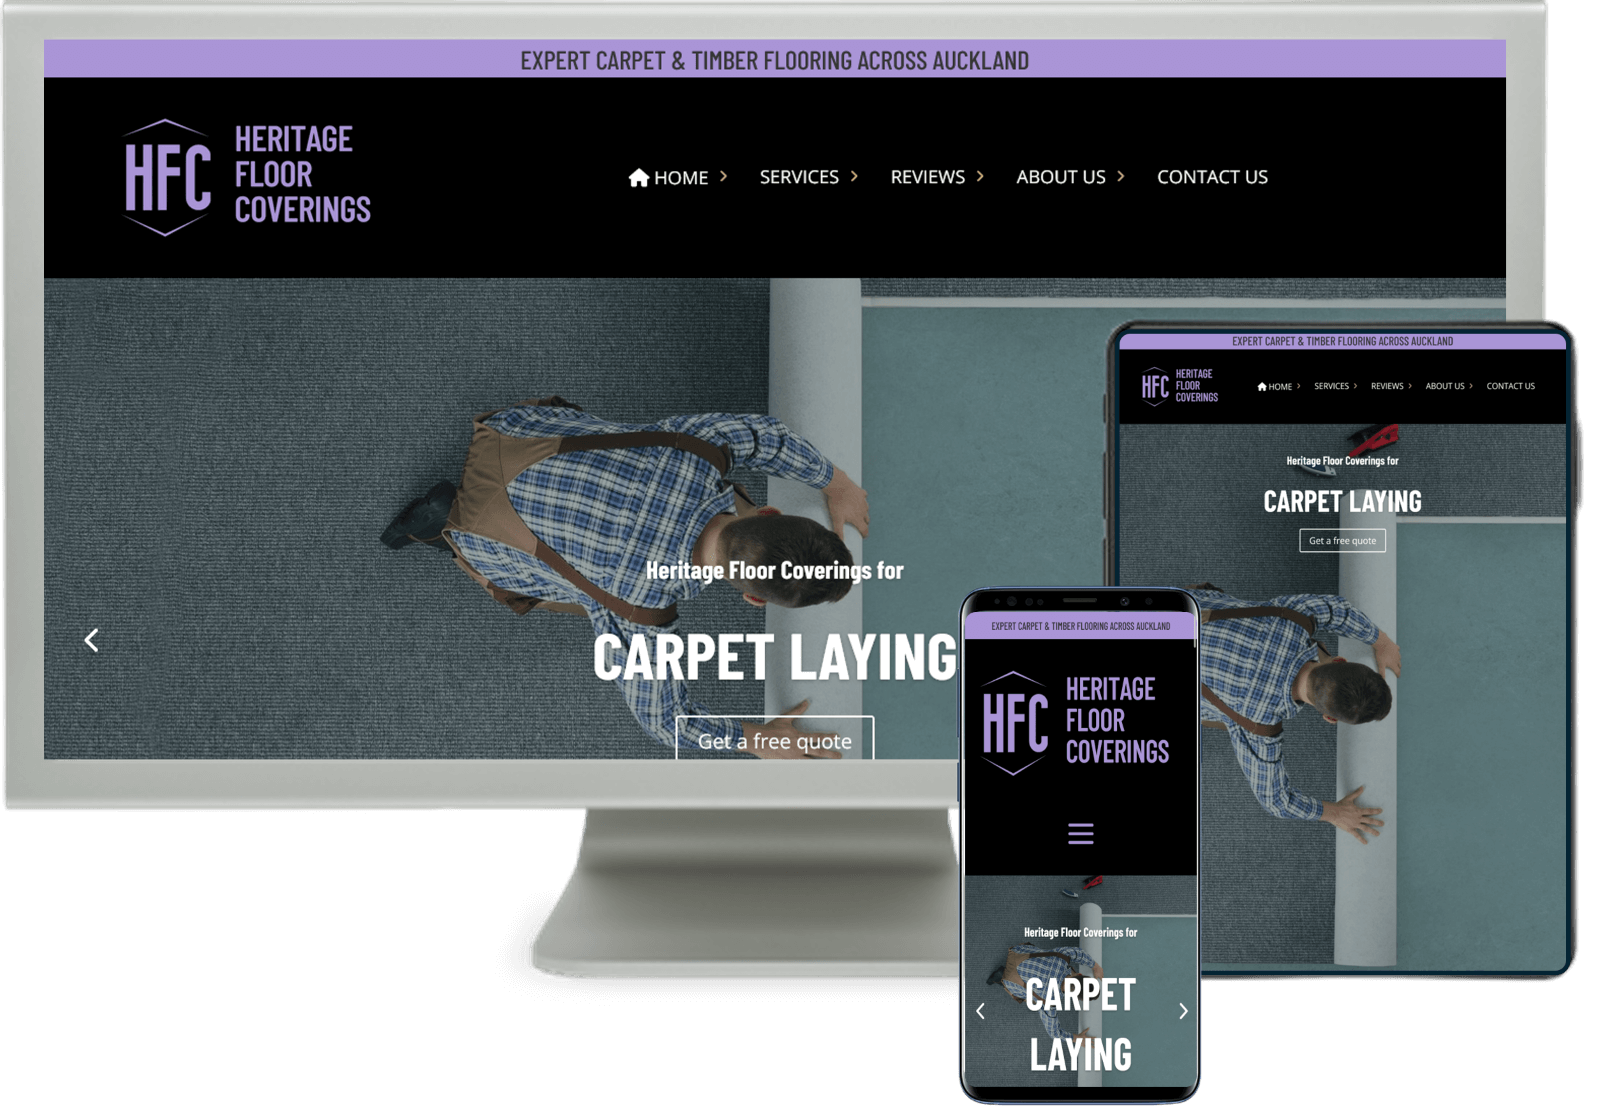Open the hamburger menu on the phone
Image resolution: width=1600 pixels, height=1115 pixels.
[1080, 833]
